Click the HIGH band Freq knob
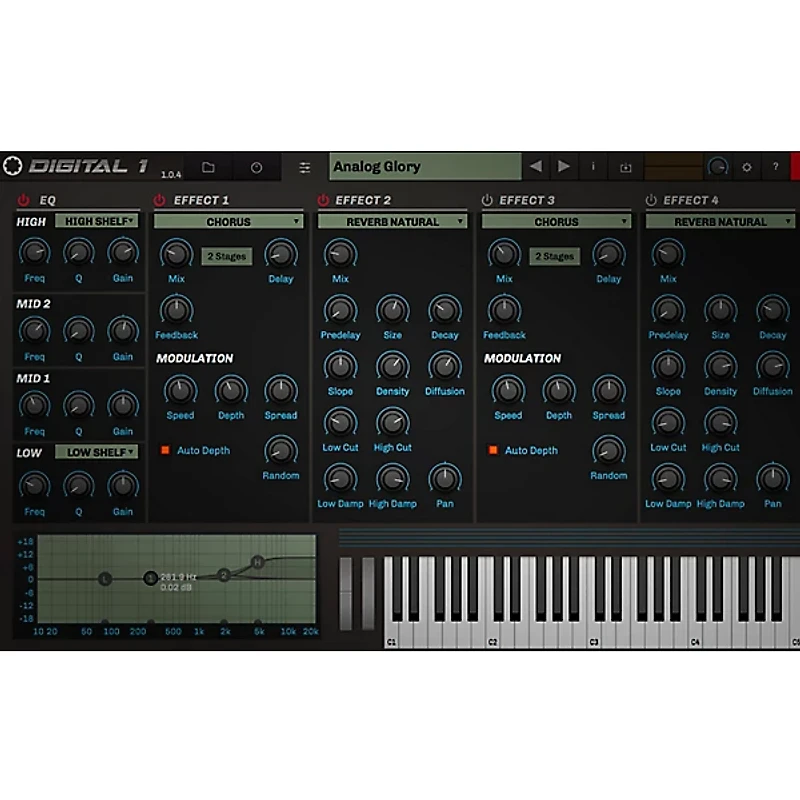The height and width of the screenshot is (800, 800). (34, 253)
